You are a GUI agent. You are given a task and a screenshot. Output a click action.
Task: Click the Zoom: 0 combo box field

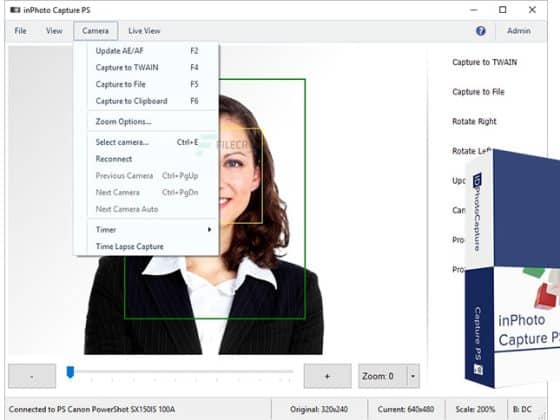[x=383, y=376]
